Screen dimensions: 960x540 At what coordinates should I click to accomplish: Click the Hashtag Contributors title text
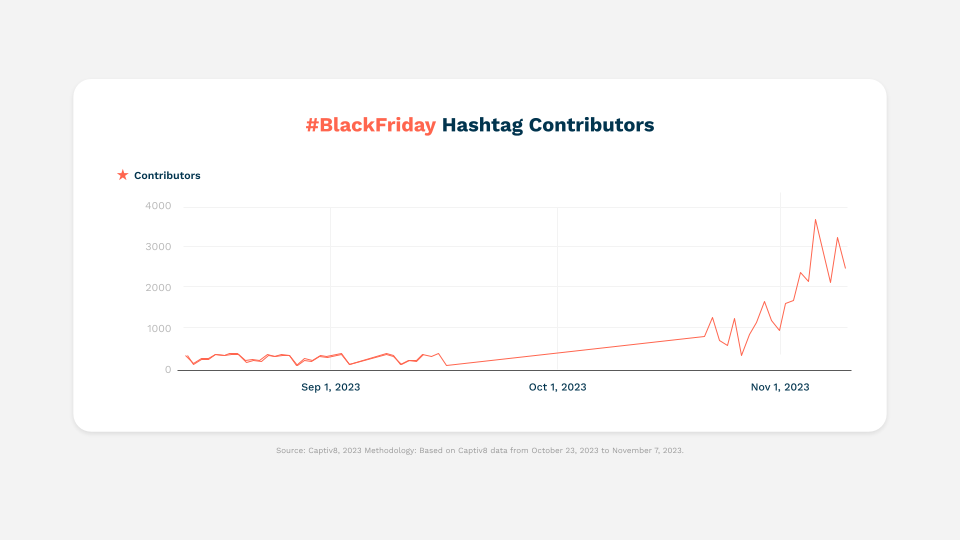click(x=548, y=125)
